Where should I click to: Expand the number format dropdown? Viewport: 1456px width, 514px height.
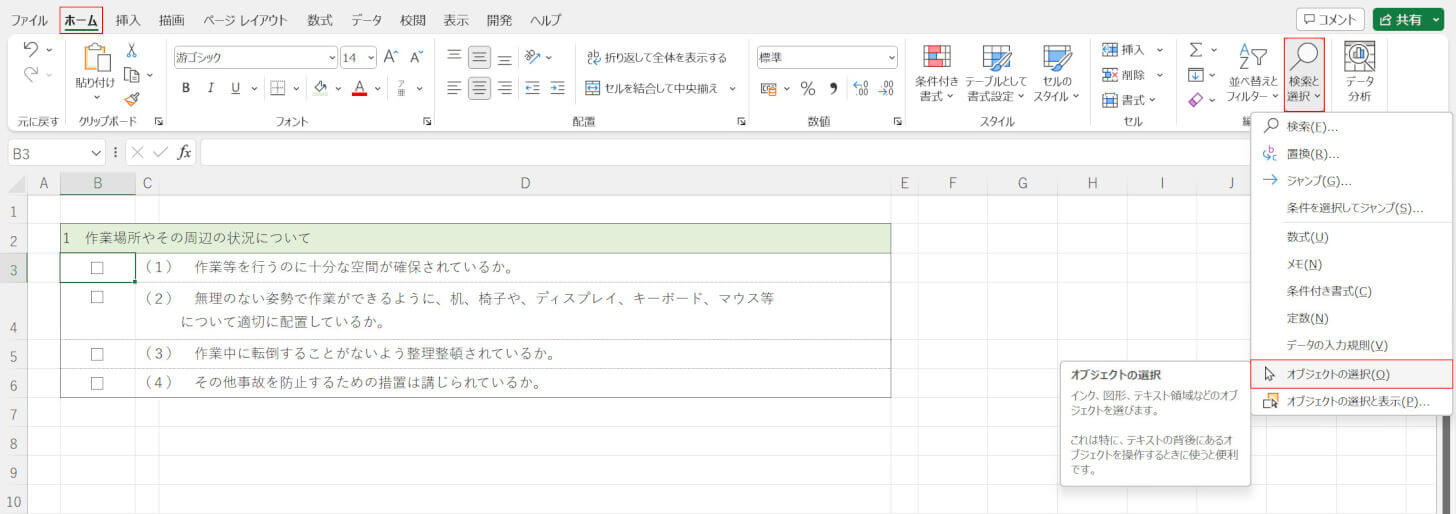pyautogui.click(x=890, y=58)
